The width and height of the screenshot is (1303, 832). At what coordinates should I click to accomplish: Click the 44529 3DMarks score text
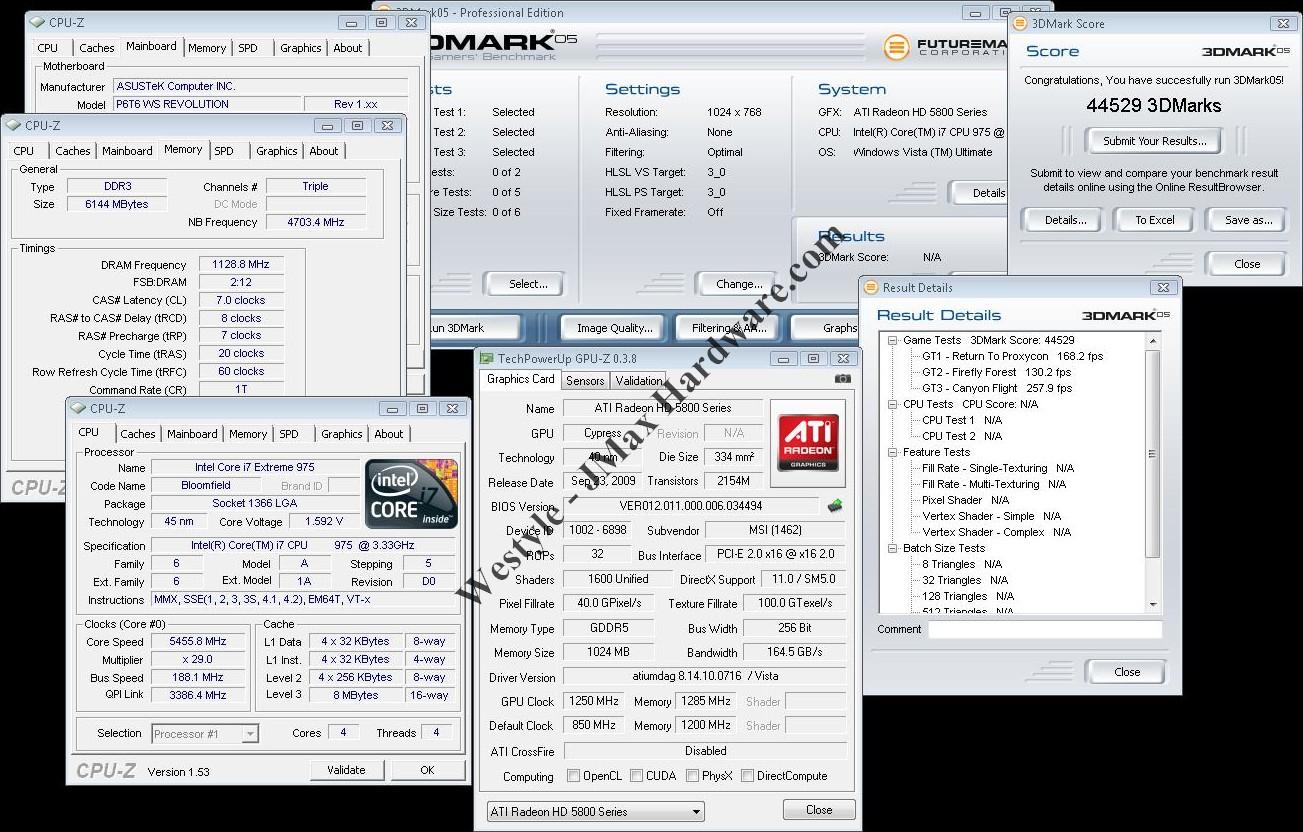[x=1154, y=105]
